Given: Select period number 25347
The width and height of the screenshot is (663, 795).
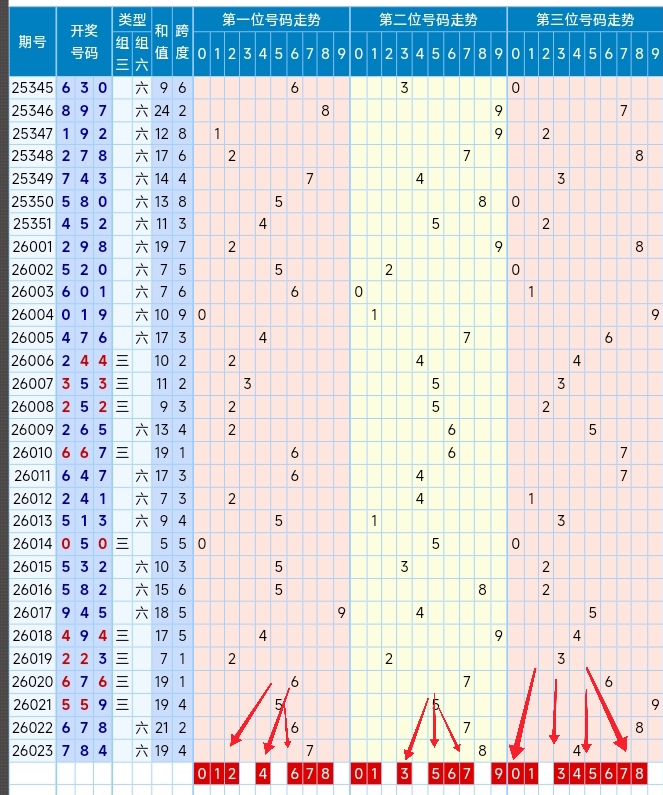Looking at the screenshot, I should pos(32,133).
